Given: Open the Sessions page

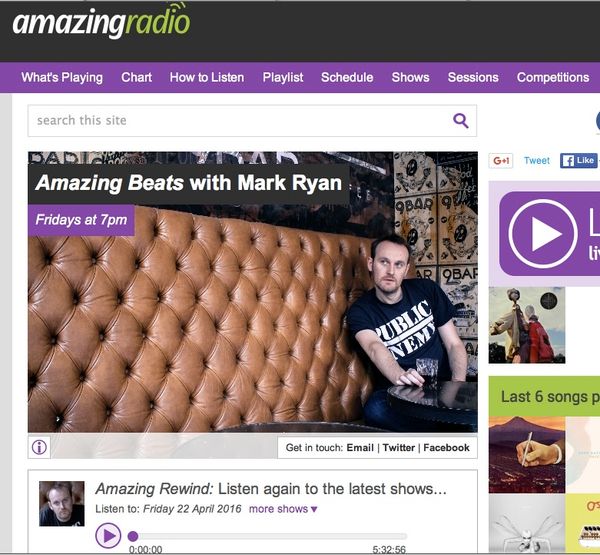Looking at the screenshot, I should [x=473, y=77].
